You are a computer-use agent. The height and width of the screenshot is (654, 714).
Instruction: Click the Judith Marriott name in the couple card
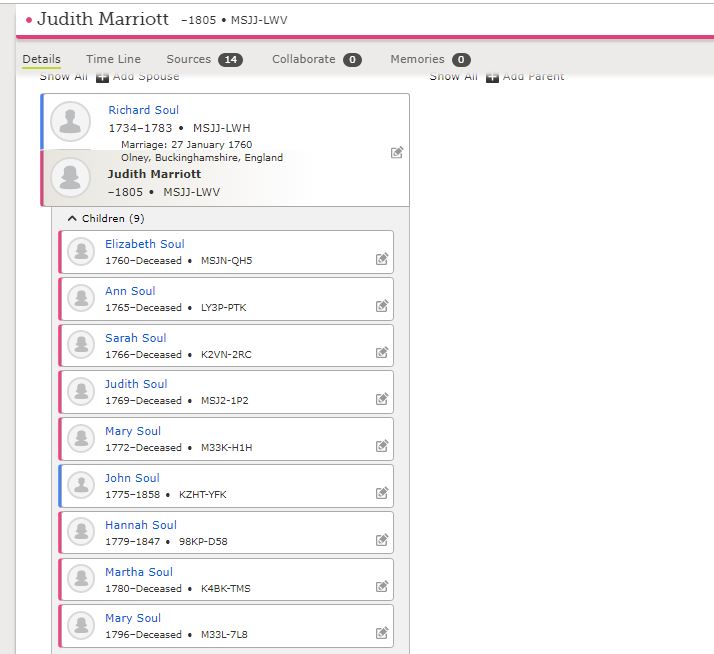click(x=154, y=174)
